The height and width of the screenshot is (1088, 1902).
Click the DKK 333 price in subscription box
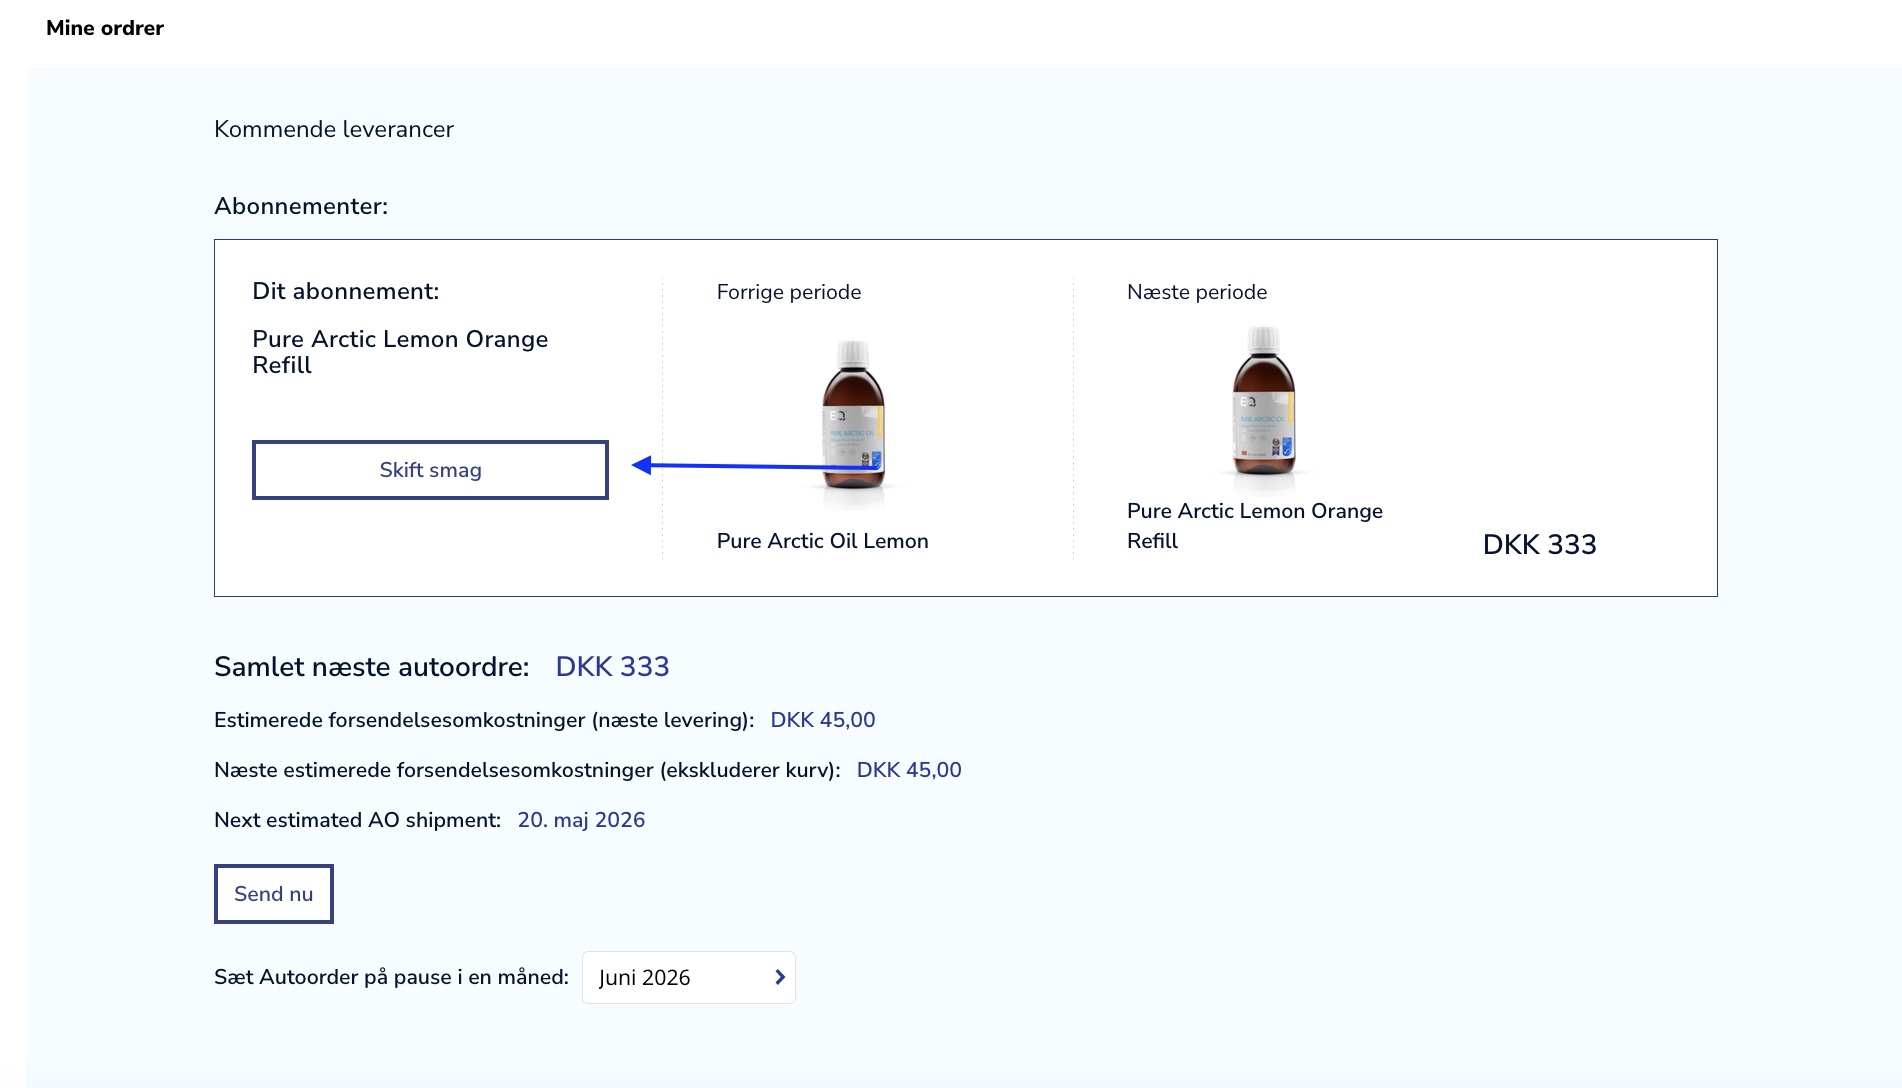point(1539,545)
